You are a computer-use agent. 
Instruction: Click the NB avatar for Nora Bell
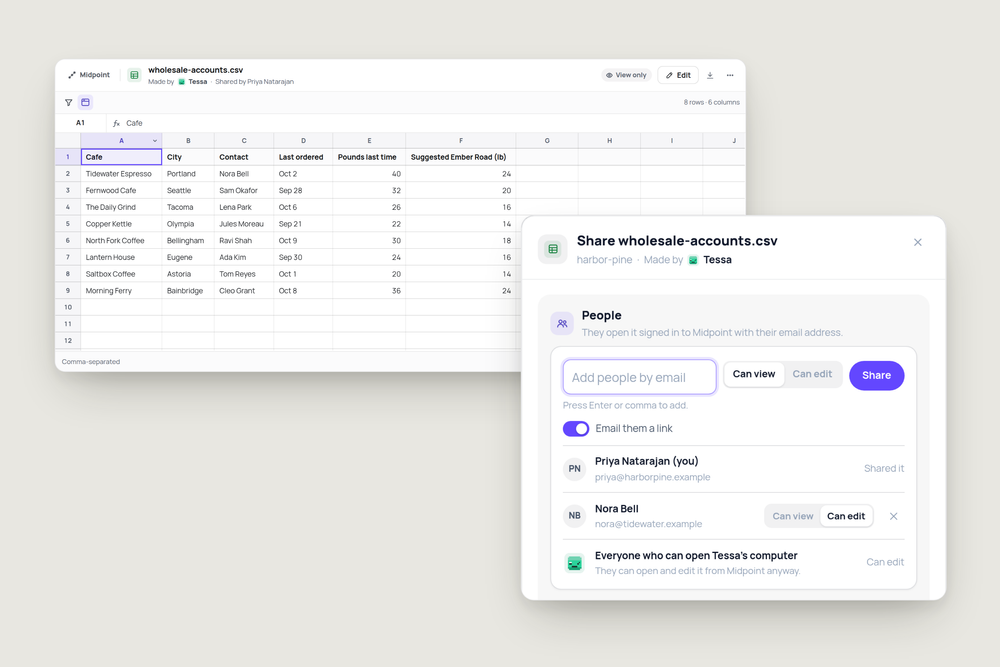pyautogui.click(x=575, y=516)
